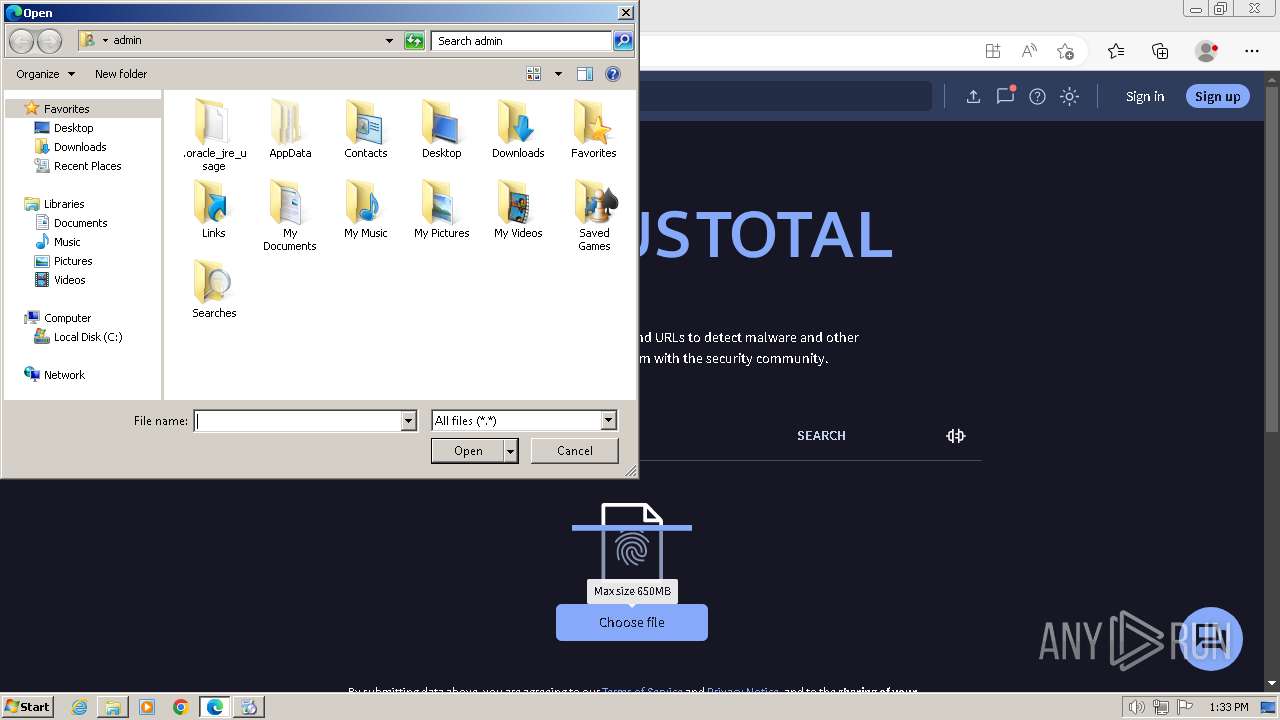Image resolution: width=1280 pixels, height=720 pixels.
Task: Open Chrome from the taskbar
Action: tap(181, 707)
